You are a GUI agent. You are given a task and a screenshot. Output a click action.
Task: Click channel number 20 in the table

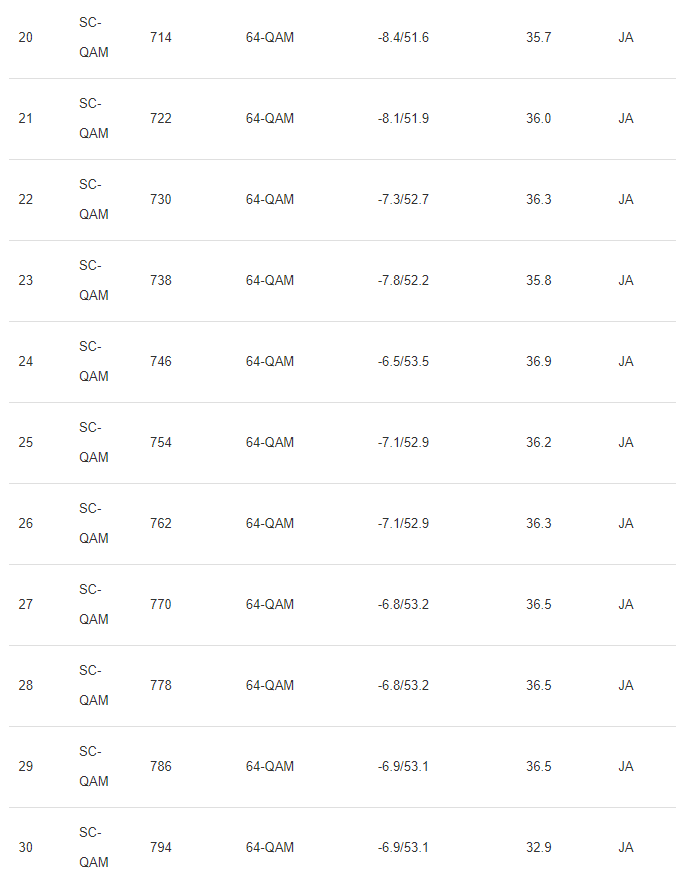25,37
